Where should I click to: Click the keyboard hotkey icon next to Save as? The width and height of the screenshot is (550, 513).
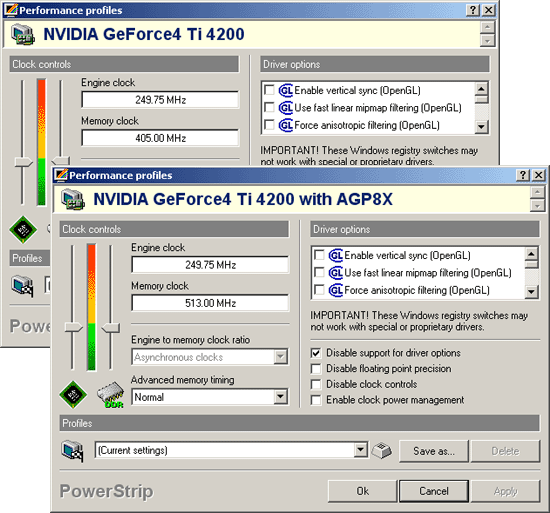click(382, 450)
